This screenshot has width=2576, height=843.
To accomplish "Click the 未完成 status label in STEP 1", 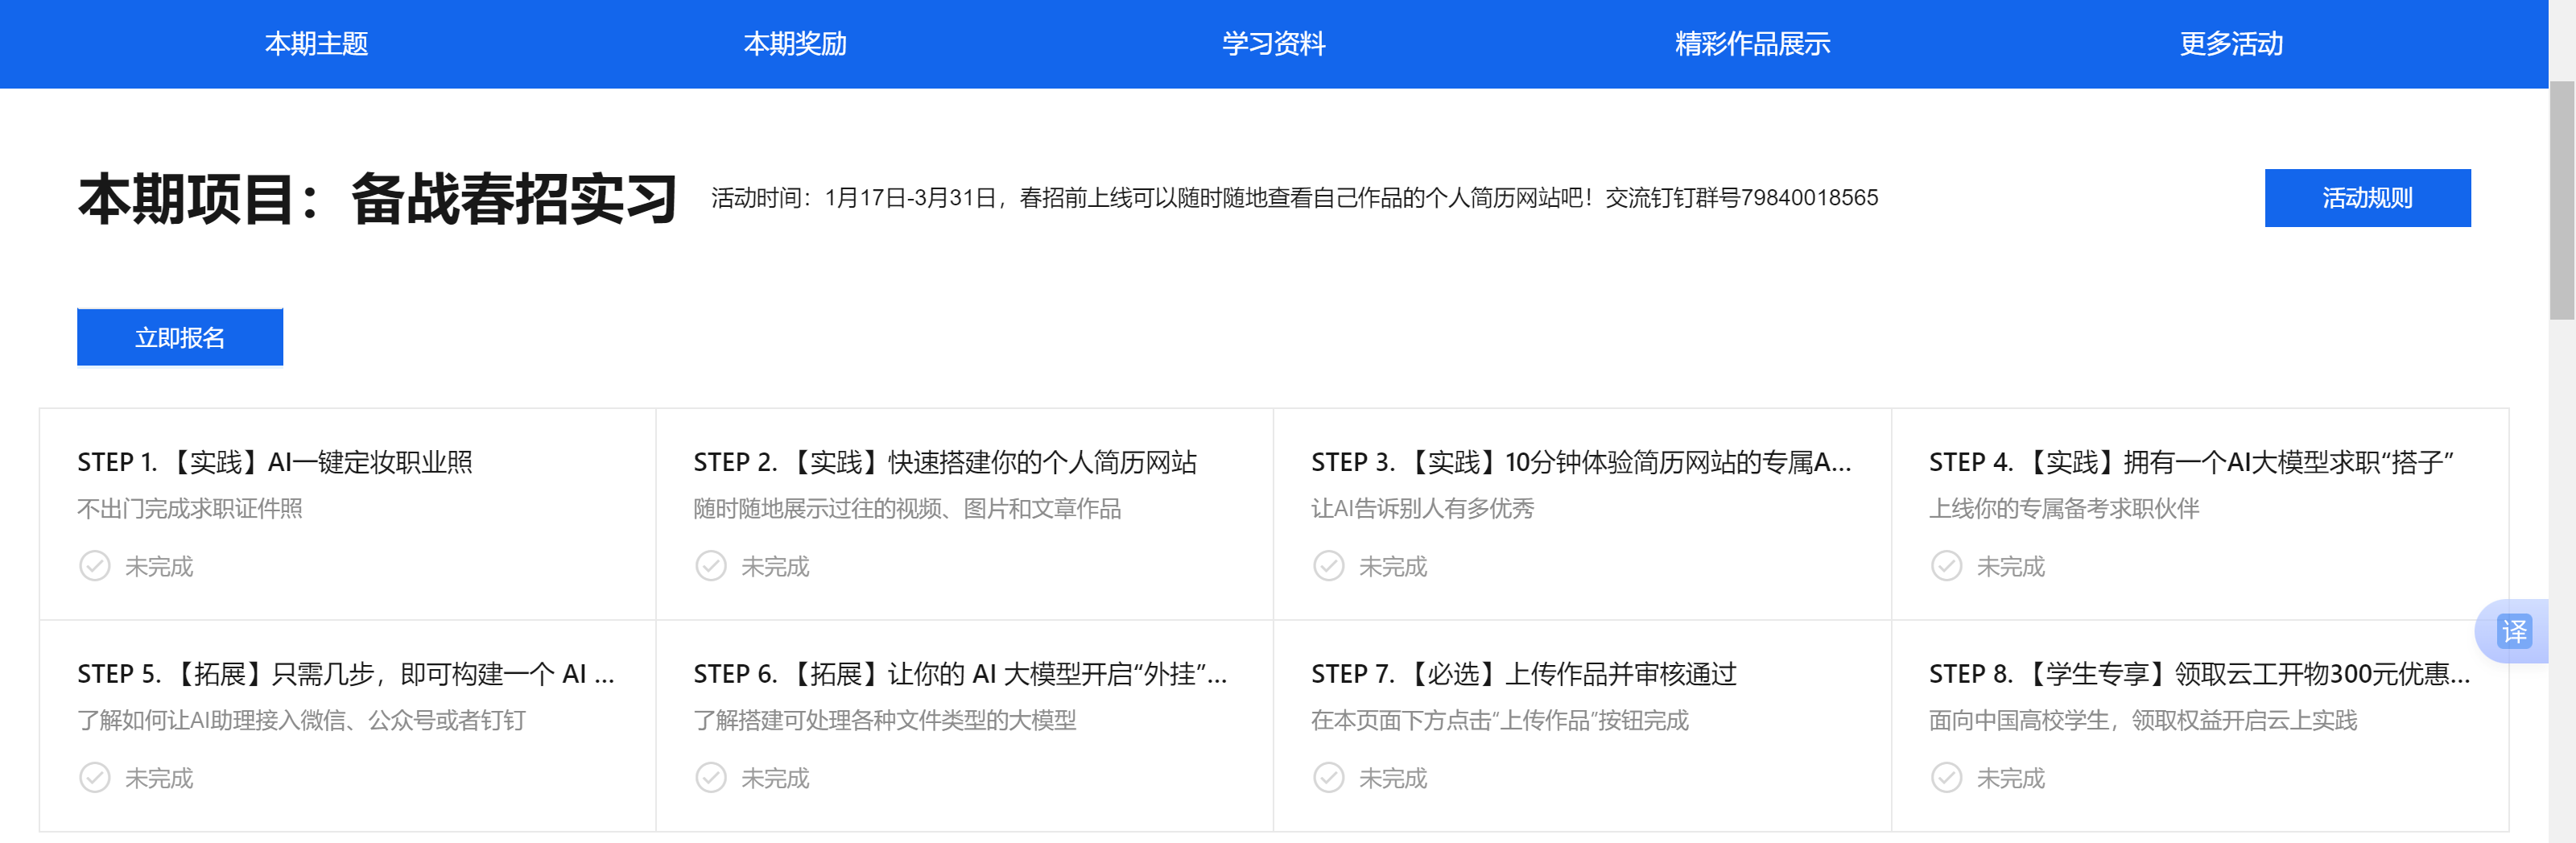I will (x=159, y=567).
